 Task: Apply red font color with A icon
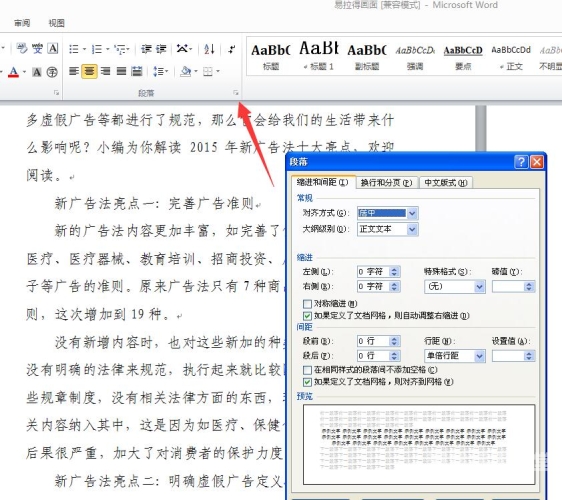[14, 72]
